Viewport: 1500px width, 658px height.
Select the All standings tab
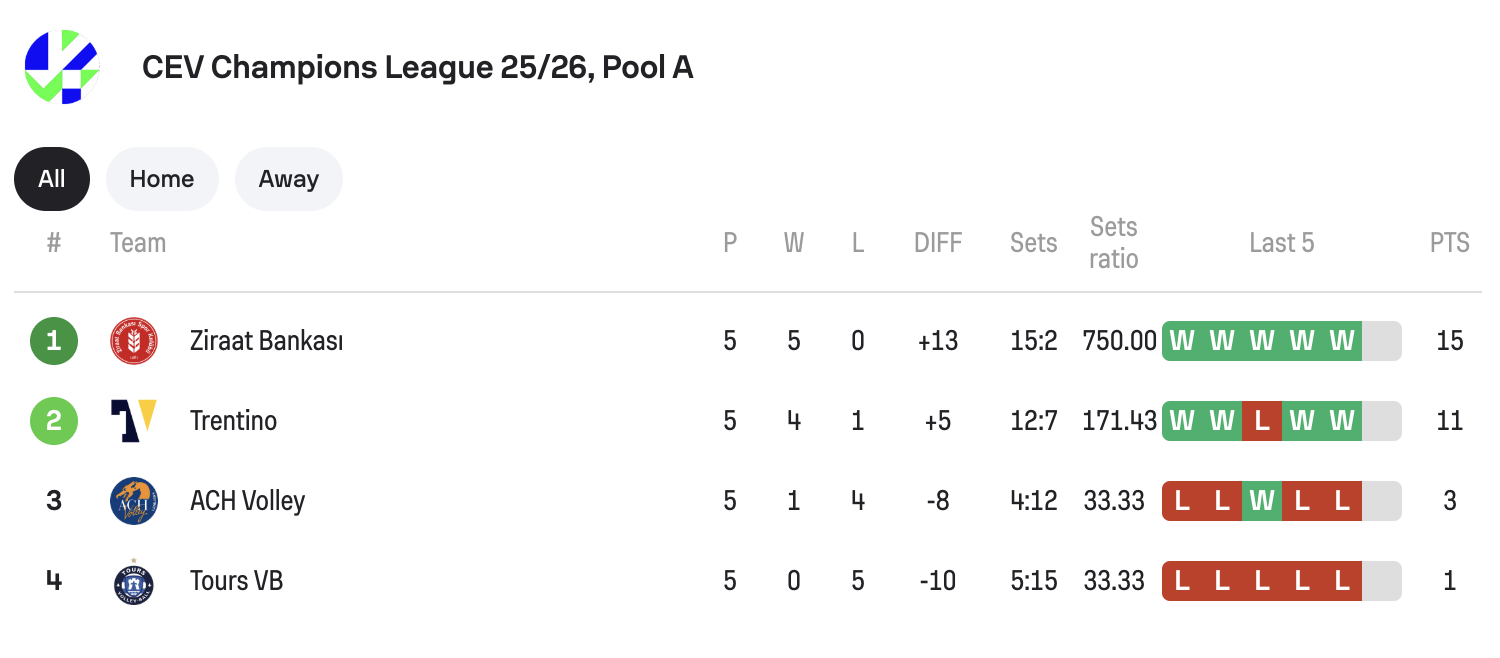(x=52, y=179)
